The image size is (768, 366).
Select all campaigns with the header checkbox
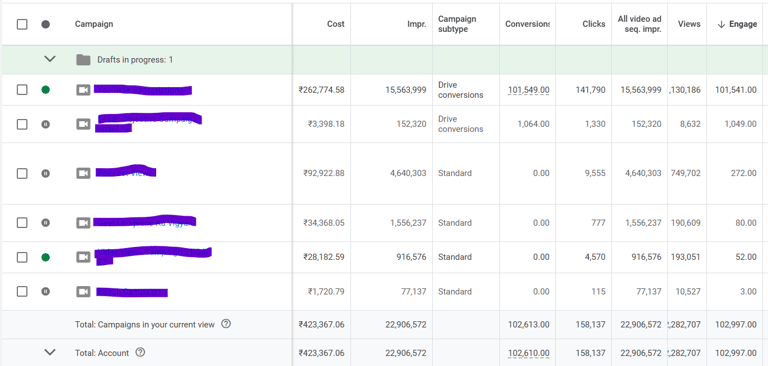[22, 24]
